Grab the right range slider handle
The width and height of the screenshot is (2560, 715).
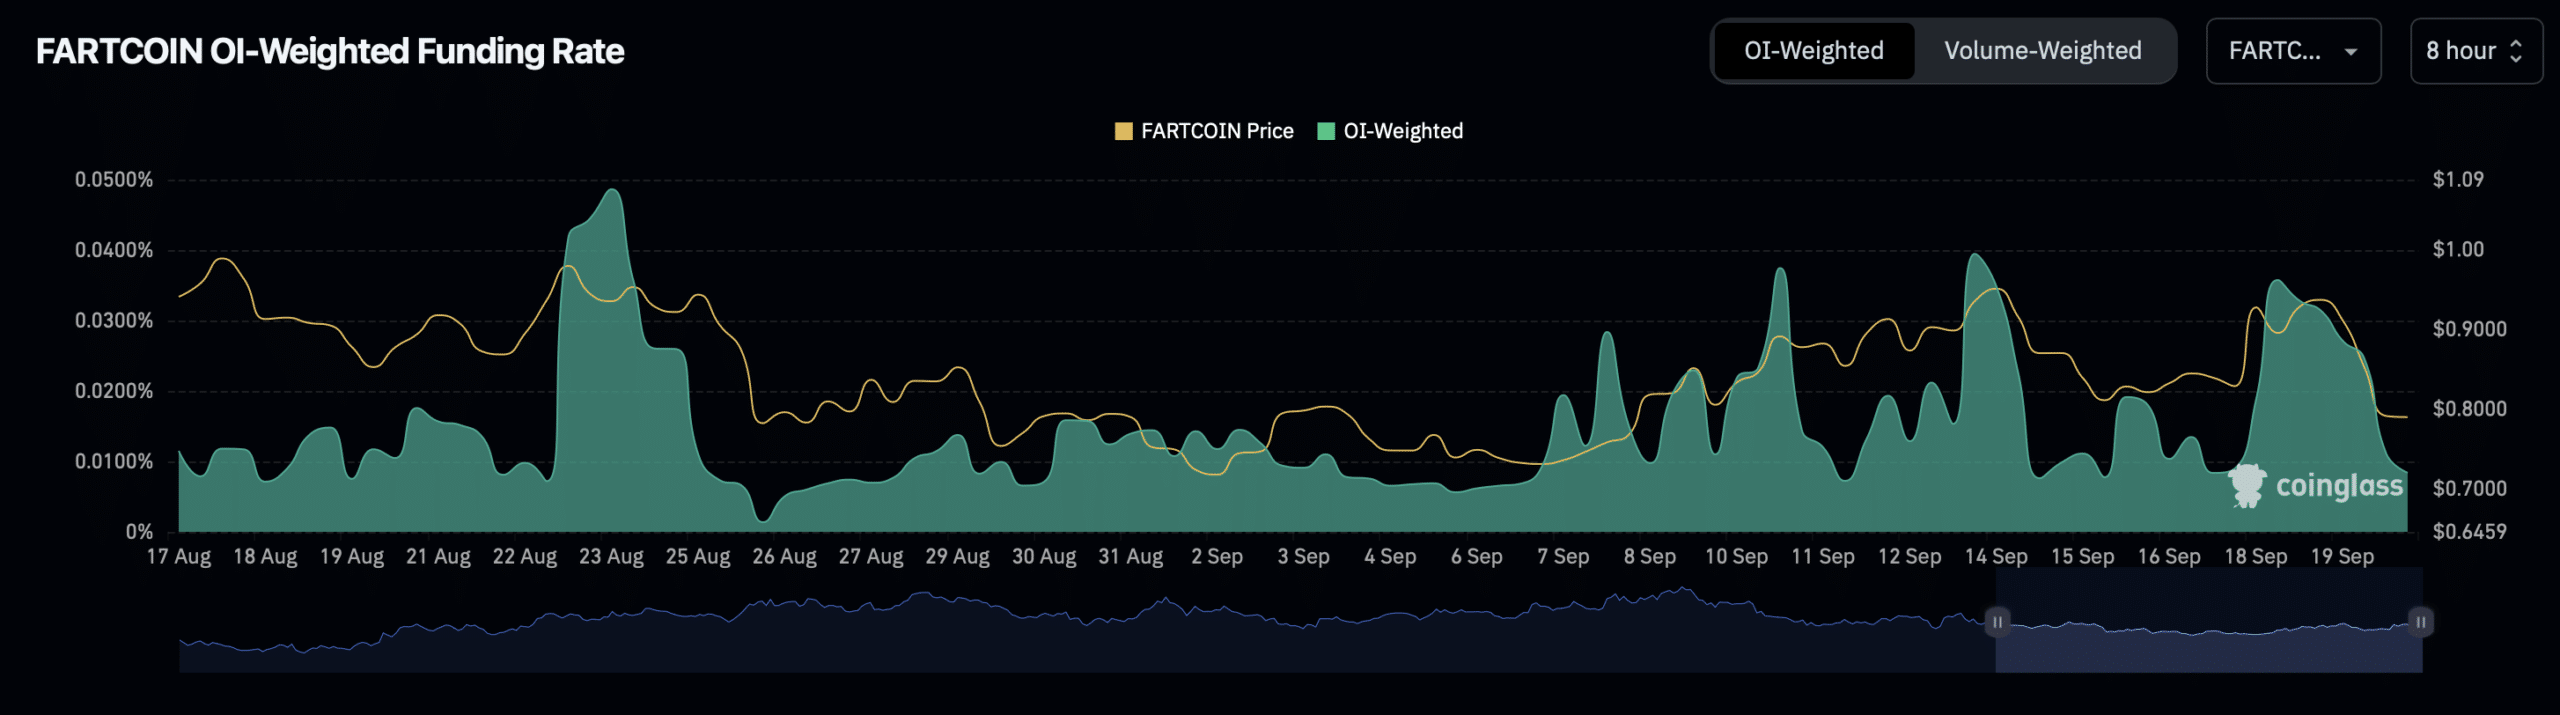pos(2421,622)
